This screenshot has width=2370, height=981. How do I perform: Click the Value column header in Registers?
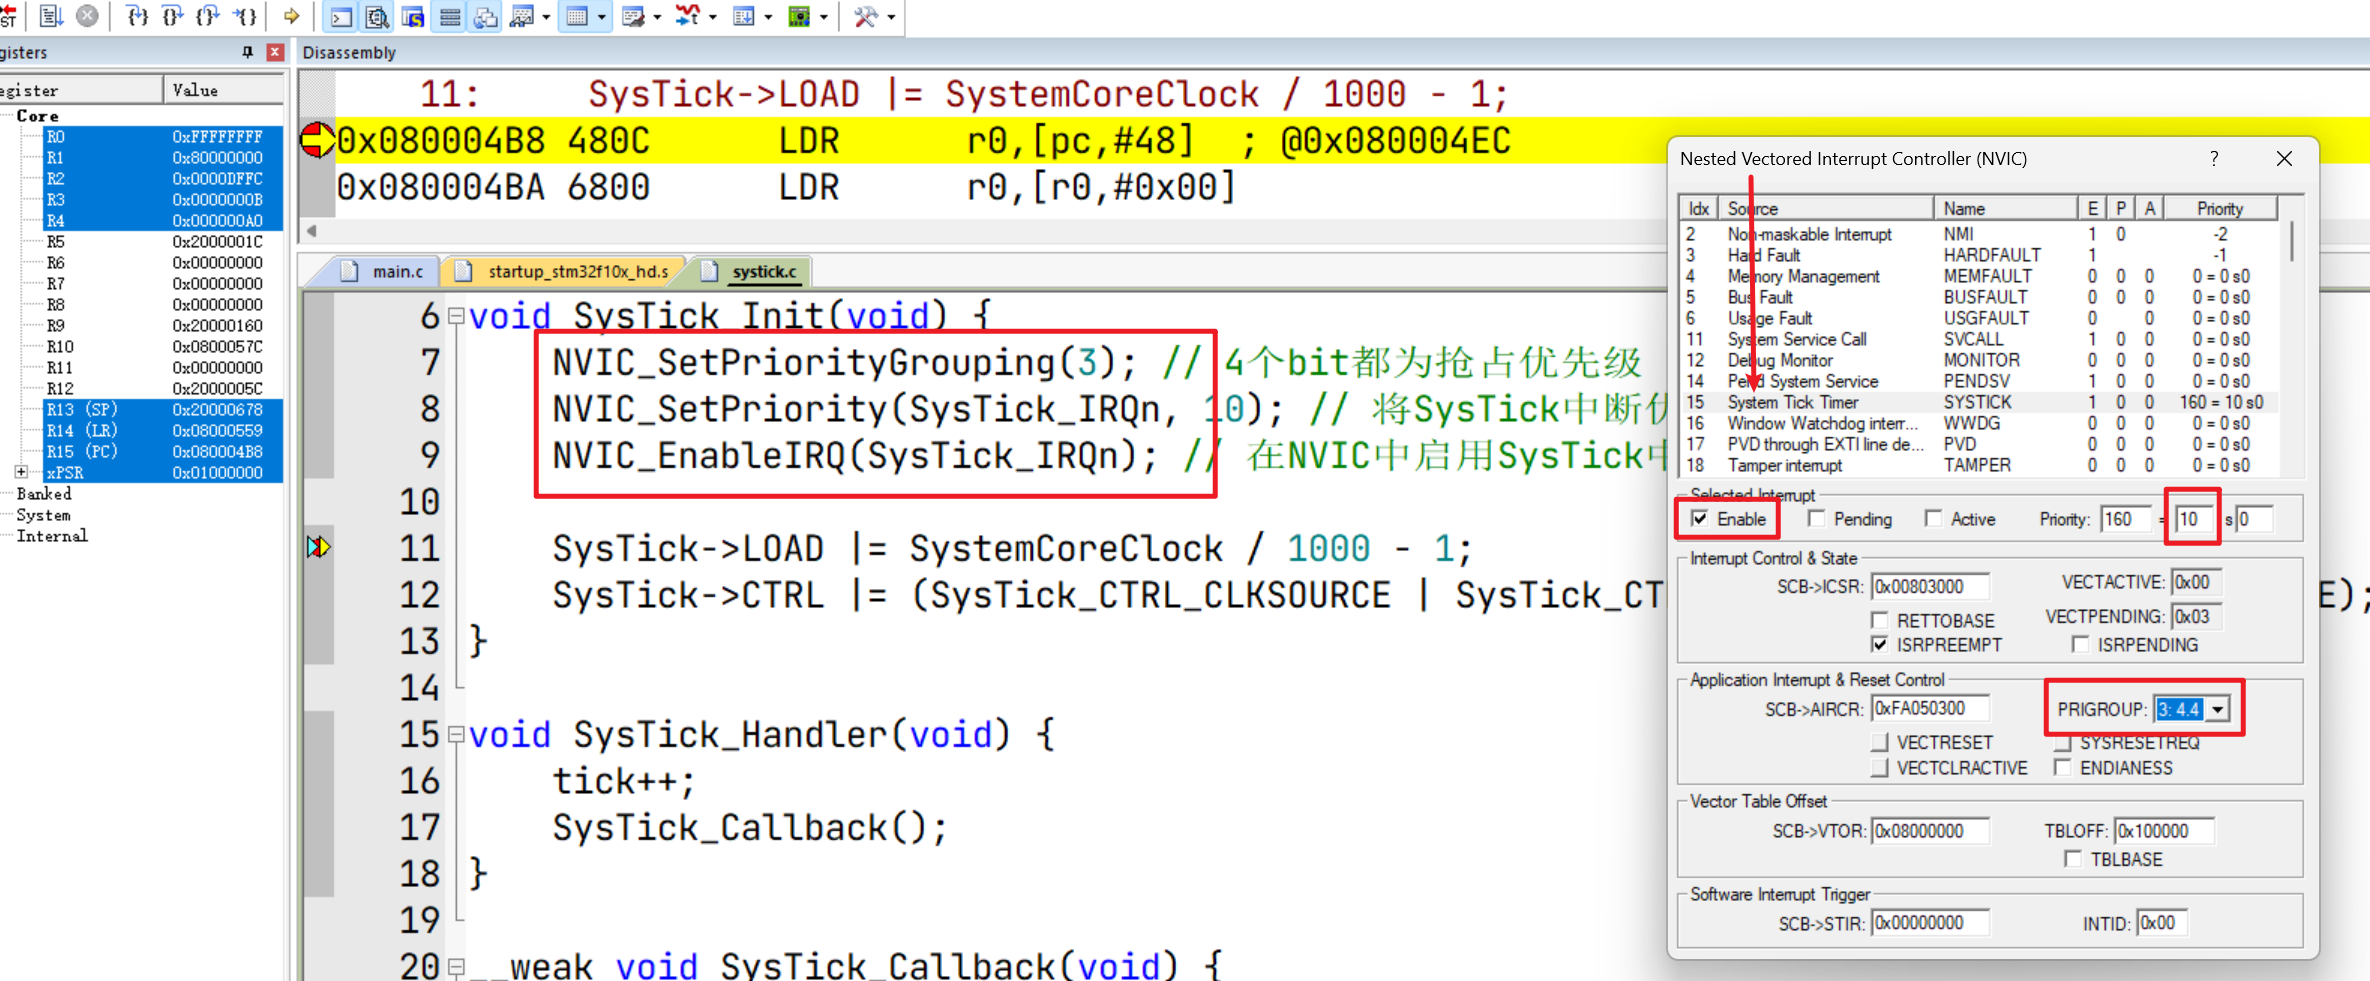click(x=224, y=90)
